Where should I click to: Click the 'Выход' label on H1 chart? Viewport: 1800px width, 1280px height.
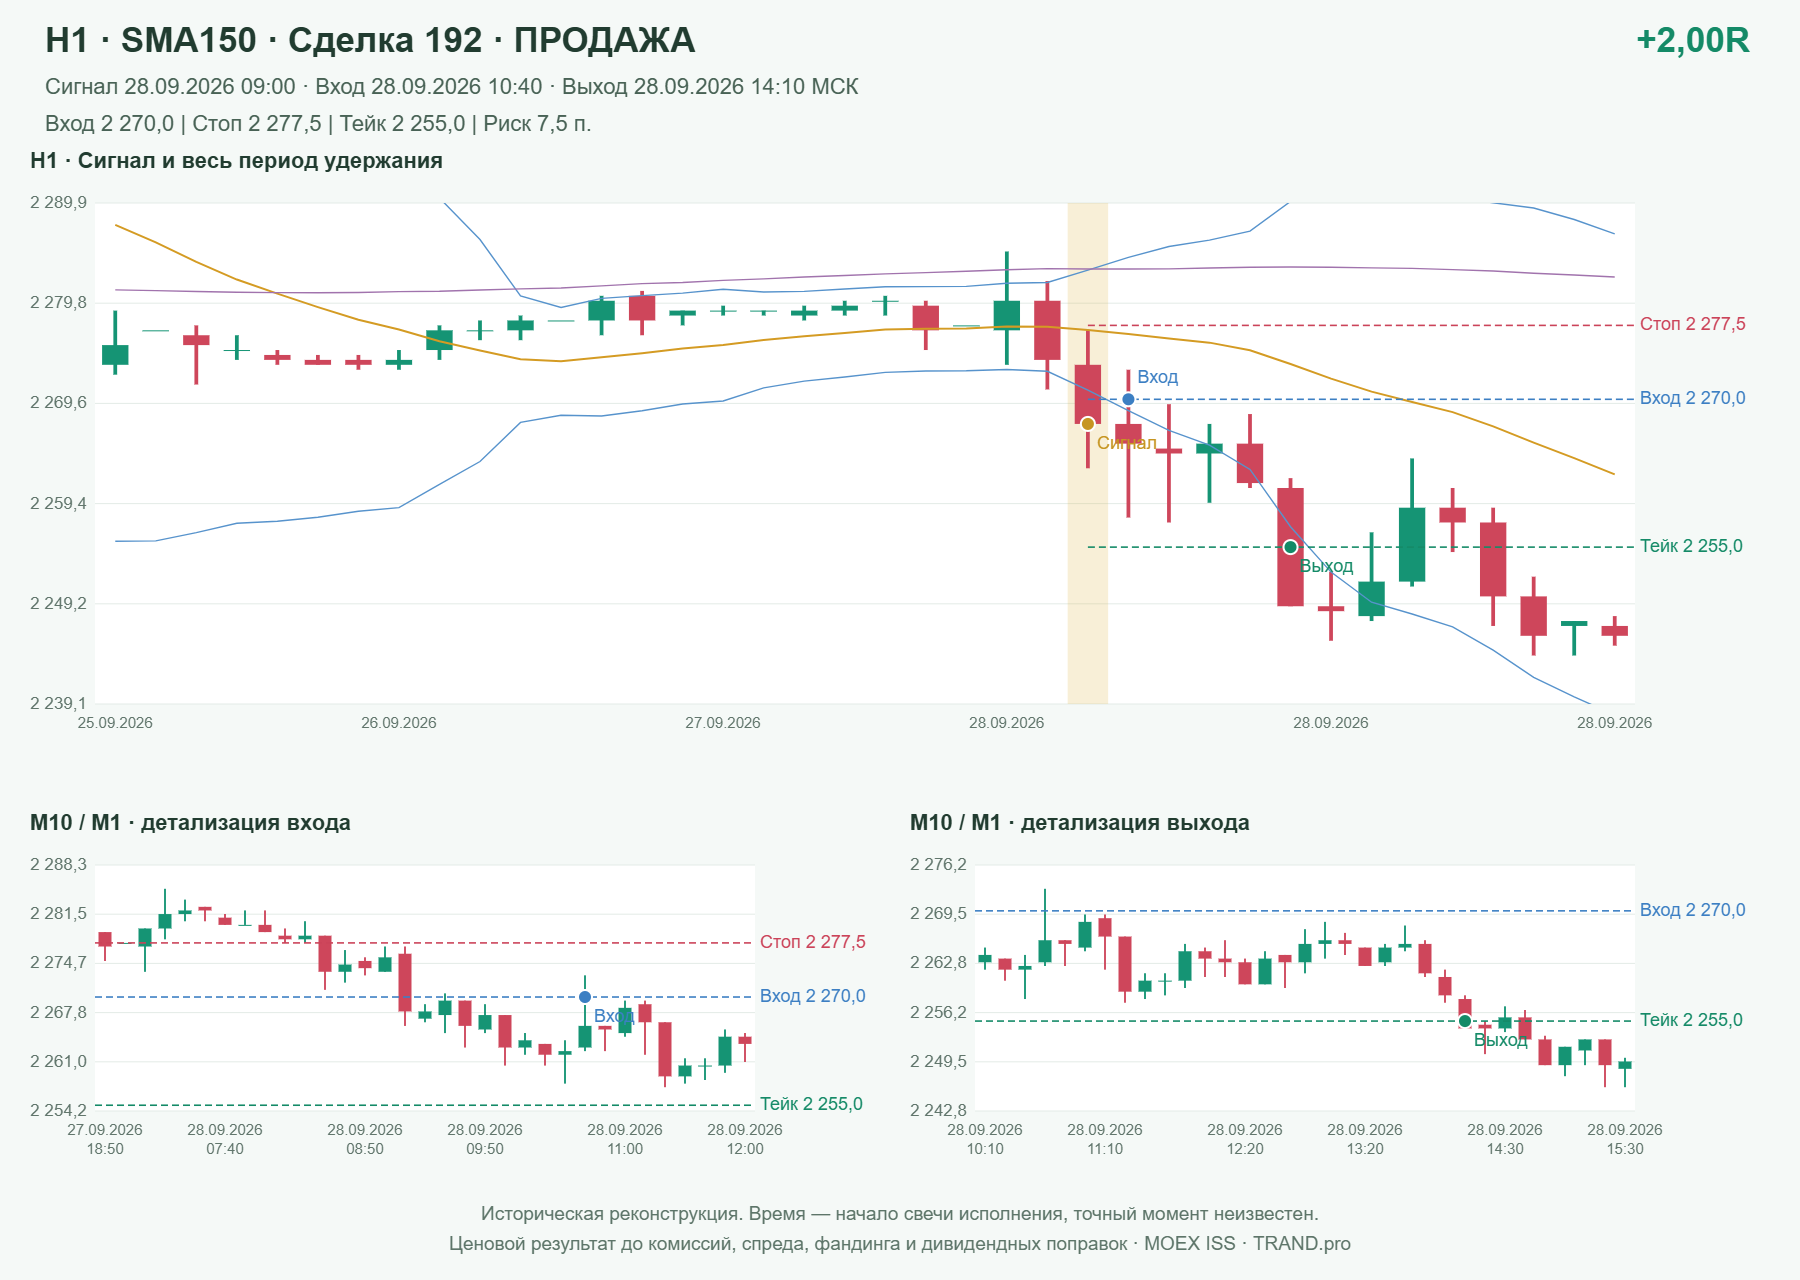[1326, 566]
